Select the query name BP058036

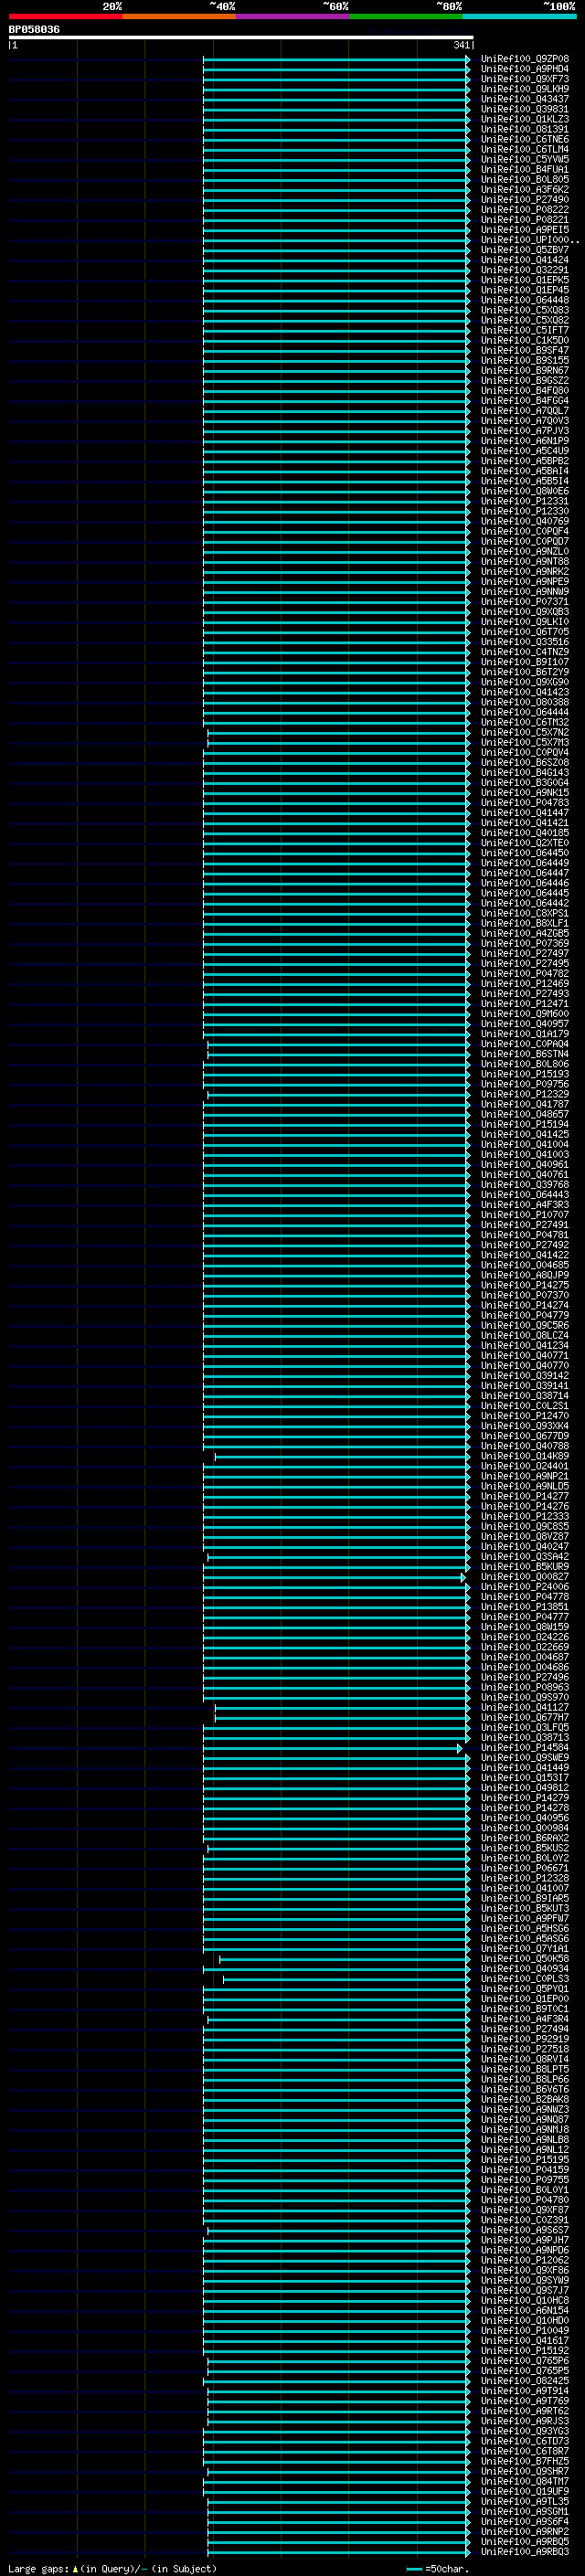point(34,29)
